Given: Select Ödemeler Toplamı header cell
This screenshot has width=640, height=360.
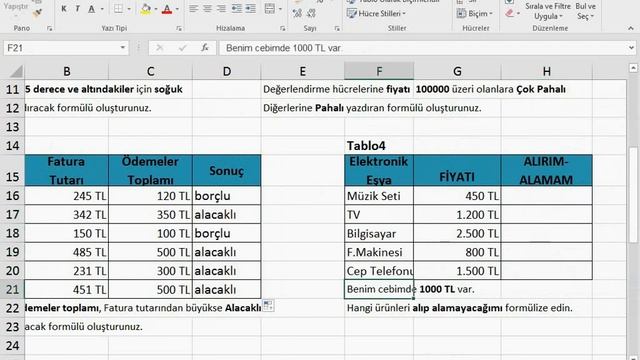Looking at the screenshot, I should click(151, 170).
